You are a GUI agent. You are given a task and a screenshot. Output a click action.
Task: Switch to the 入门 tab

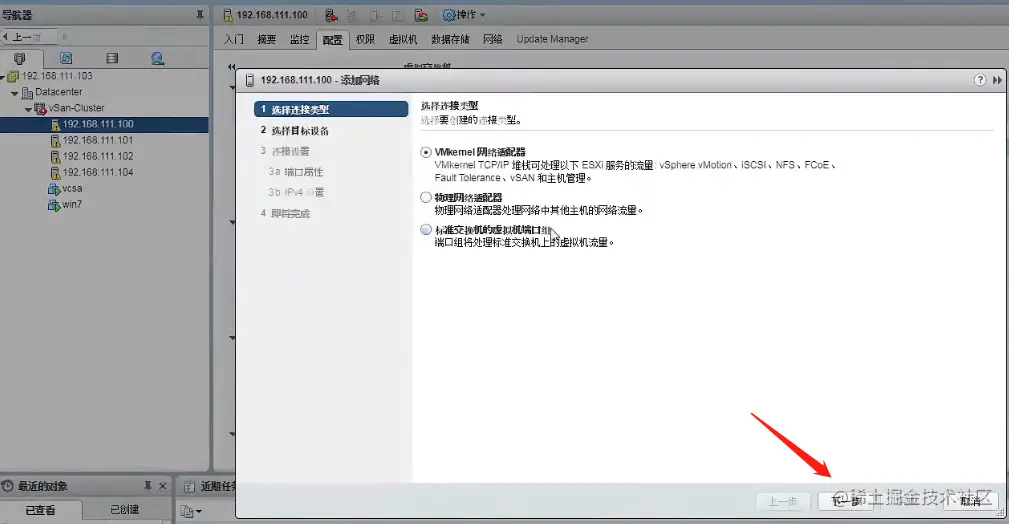(234, 39)
